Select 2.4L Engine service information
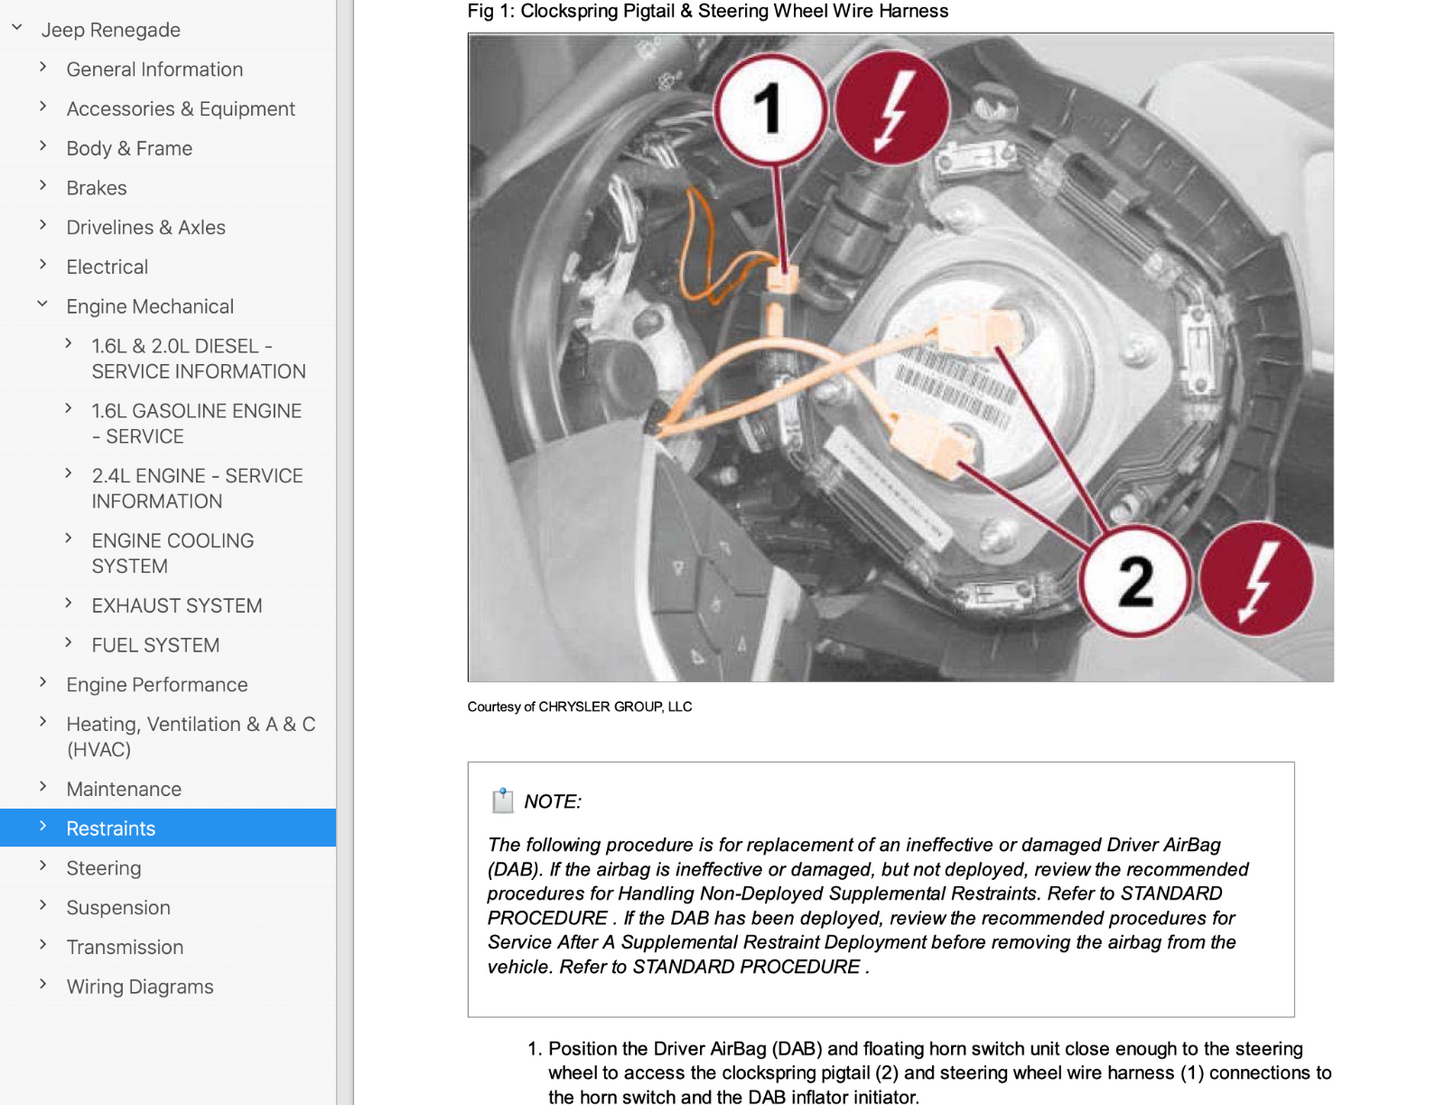The image size is (1445, 1105). (x=197, y=489)
